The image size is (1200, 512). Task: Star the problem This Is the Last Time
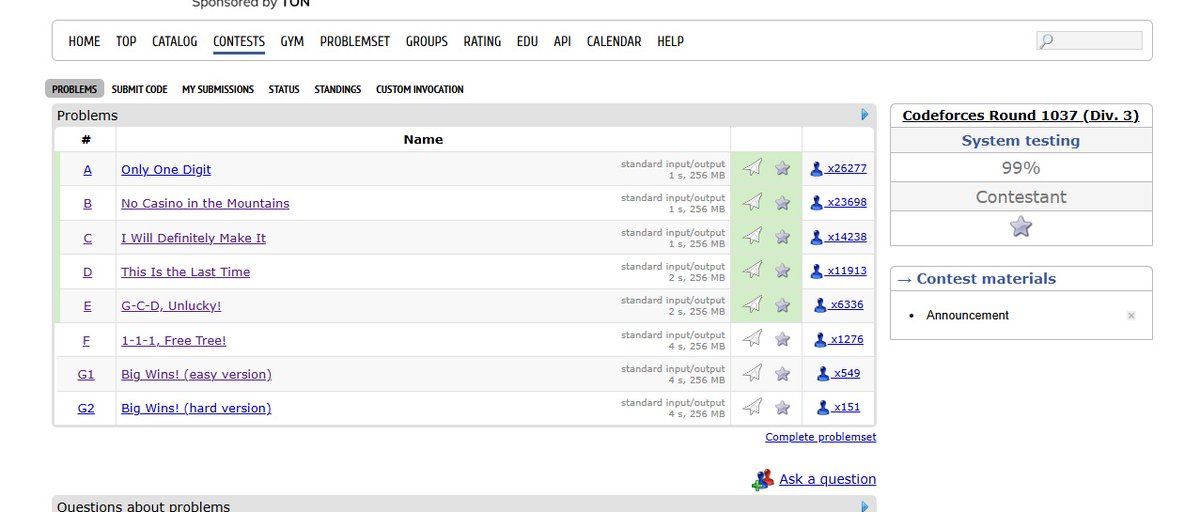(x=783, y=271)
